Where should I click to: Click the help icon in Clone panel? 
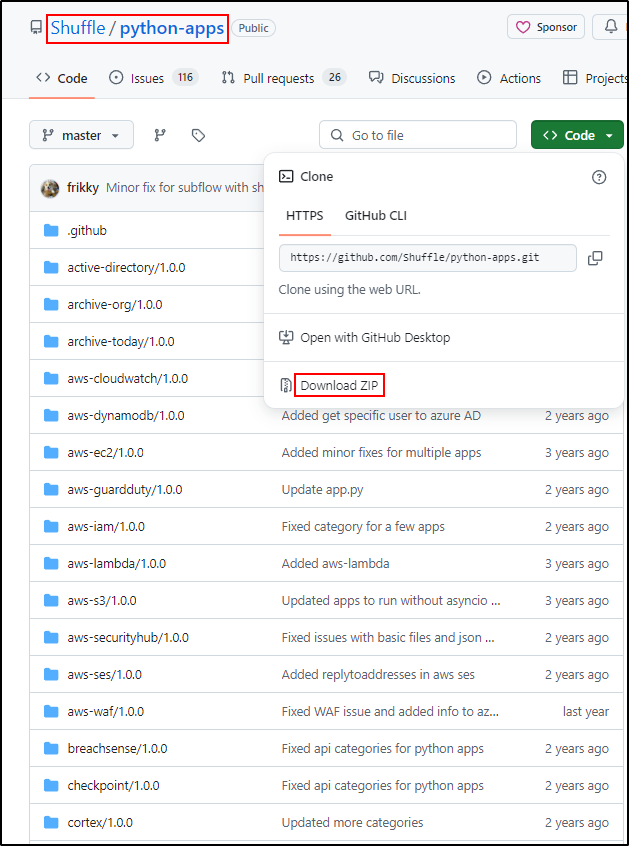599,177
